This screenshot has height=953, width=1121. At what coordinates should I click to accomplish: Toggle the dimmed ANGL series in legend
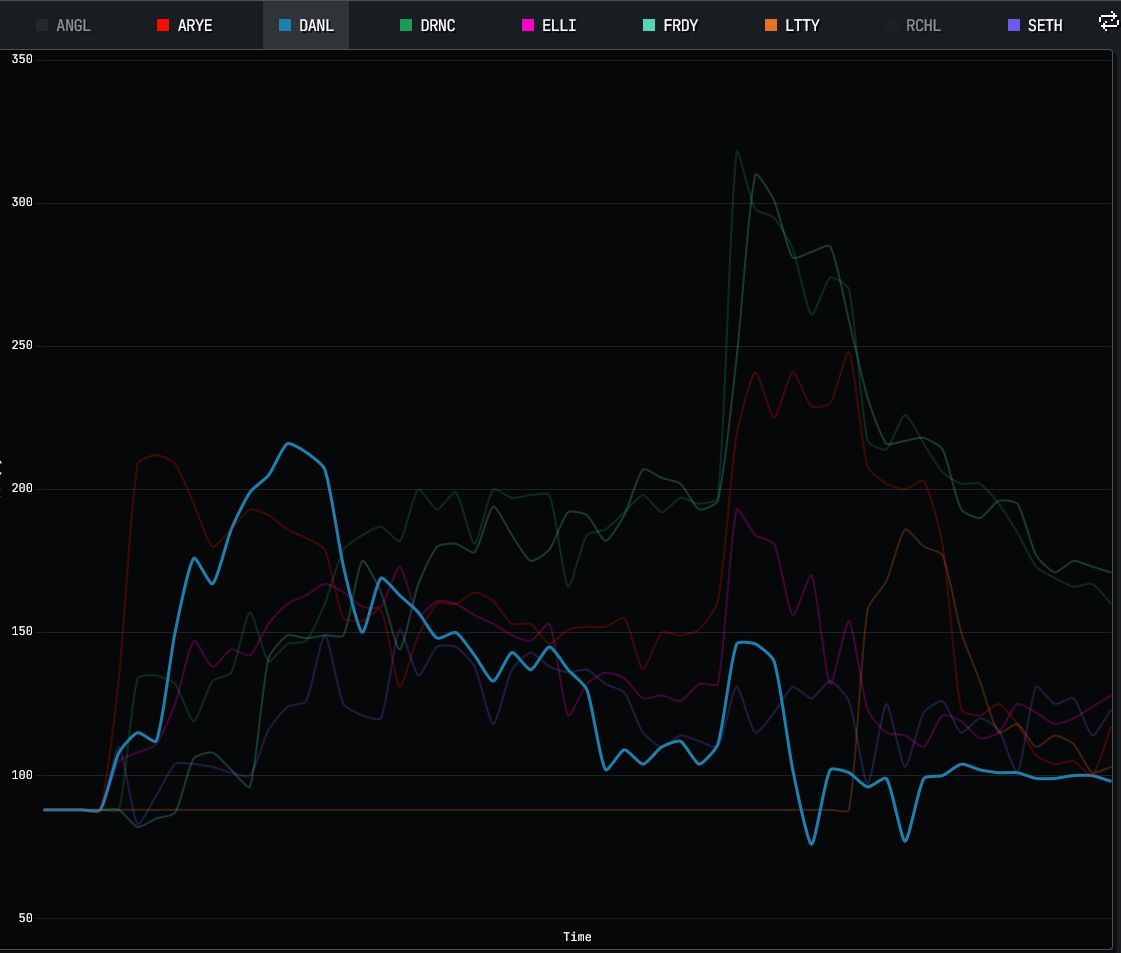(x=64, y=26)
